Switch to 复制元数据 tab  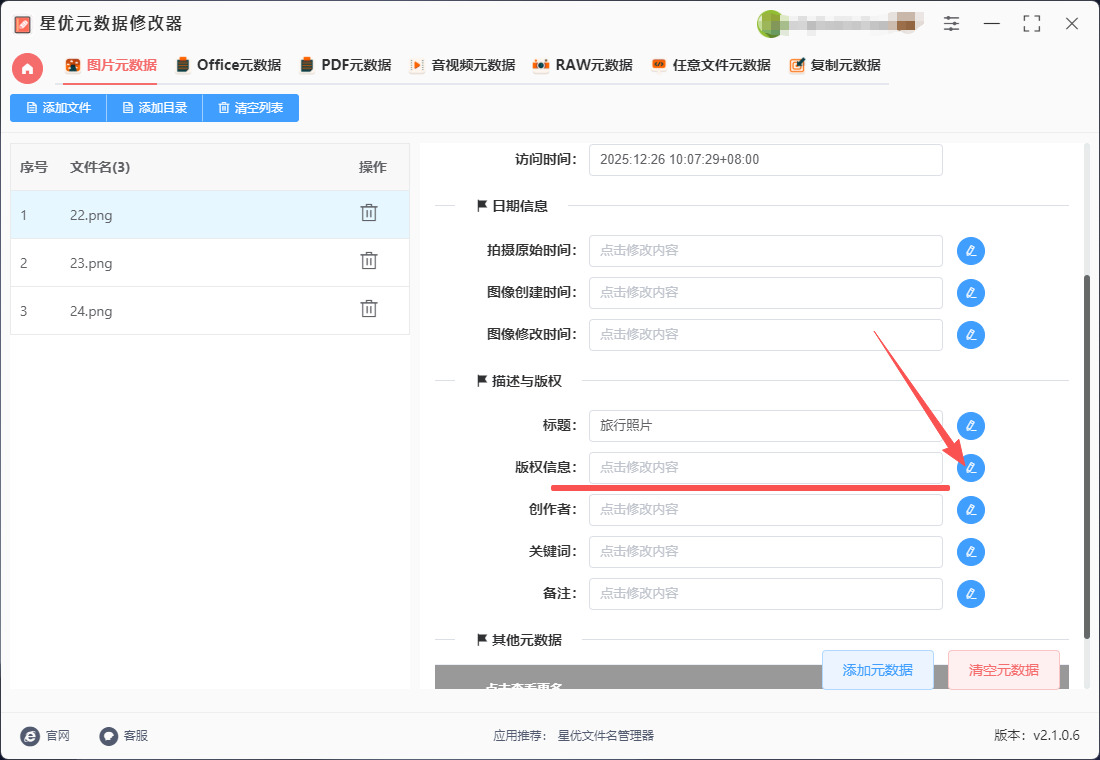pos(835,65)
